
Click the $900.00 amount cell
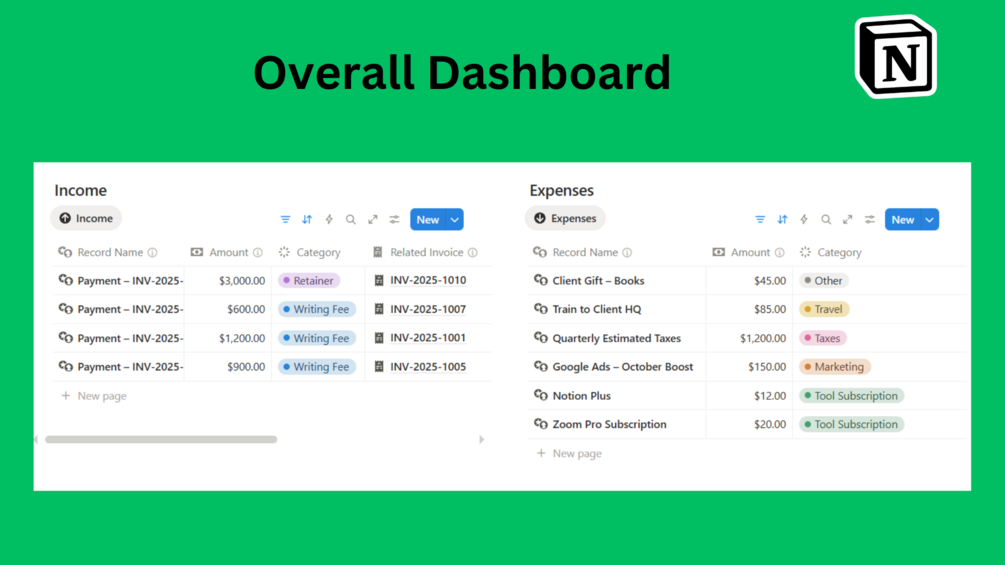point(228,367)
